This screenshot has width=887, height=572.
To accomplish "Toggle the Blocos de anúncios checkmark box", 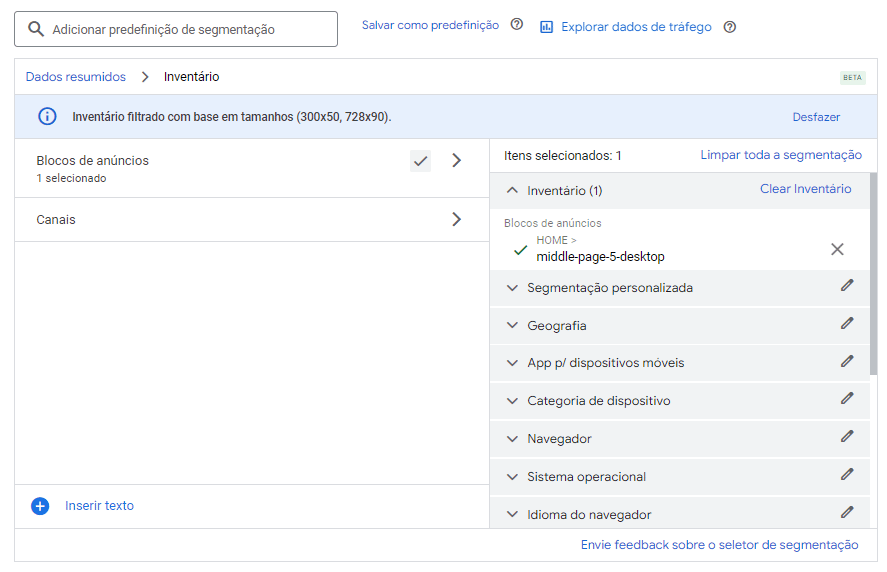I will point(420,161).
